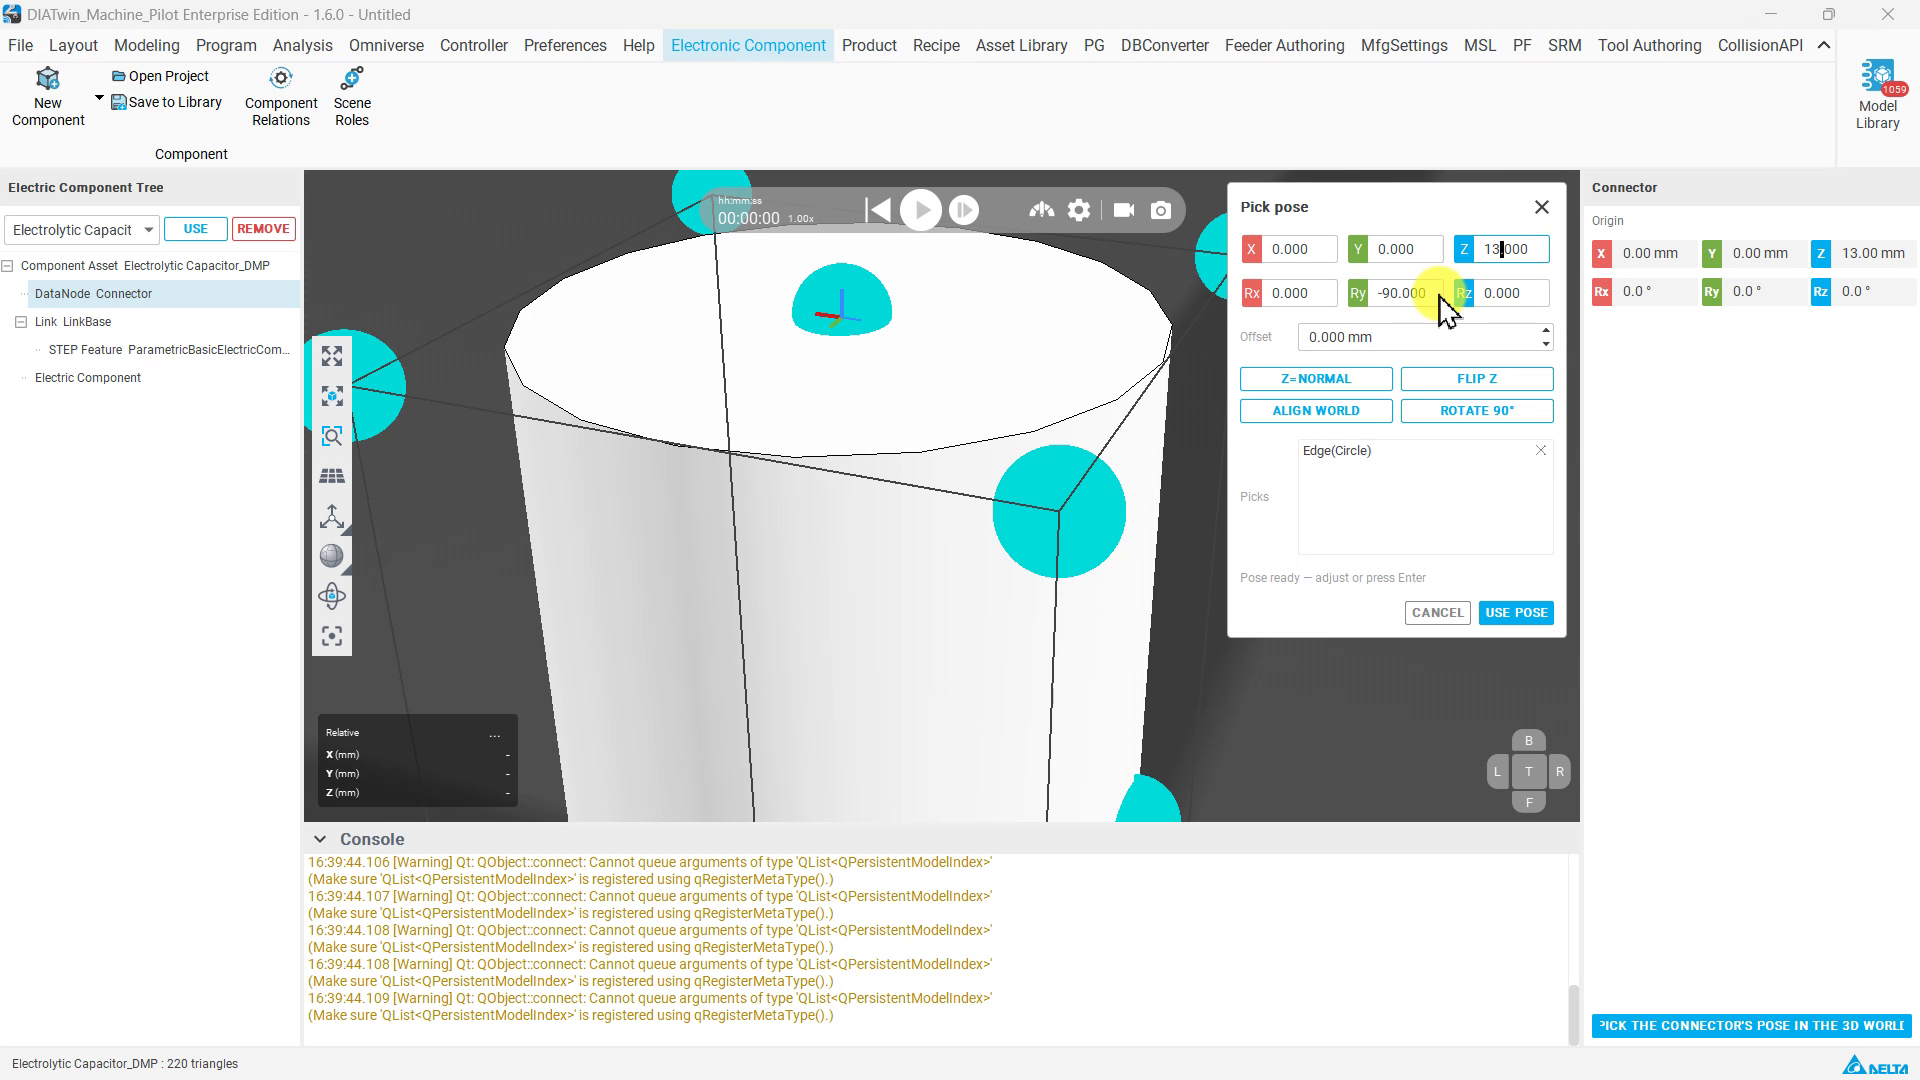Click the selection frame icon in viewport toolbar
The width and height of the screenshot is (1920, 1080).
click(x=332, y=637)
